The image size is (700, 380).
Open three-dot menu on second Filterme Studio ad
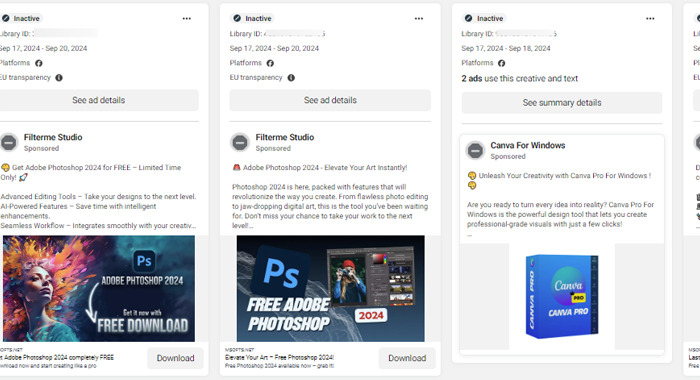pyautogui.click(x=419, y=19)
